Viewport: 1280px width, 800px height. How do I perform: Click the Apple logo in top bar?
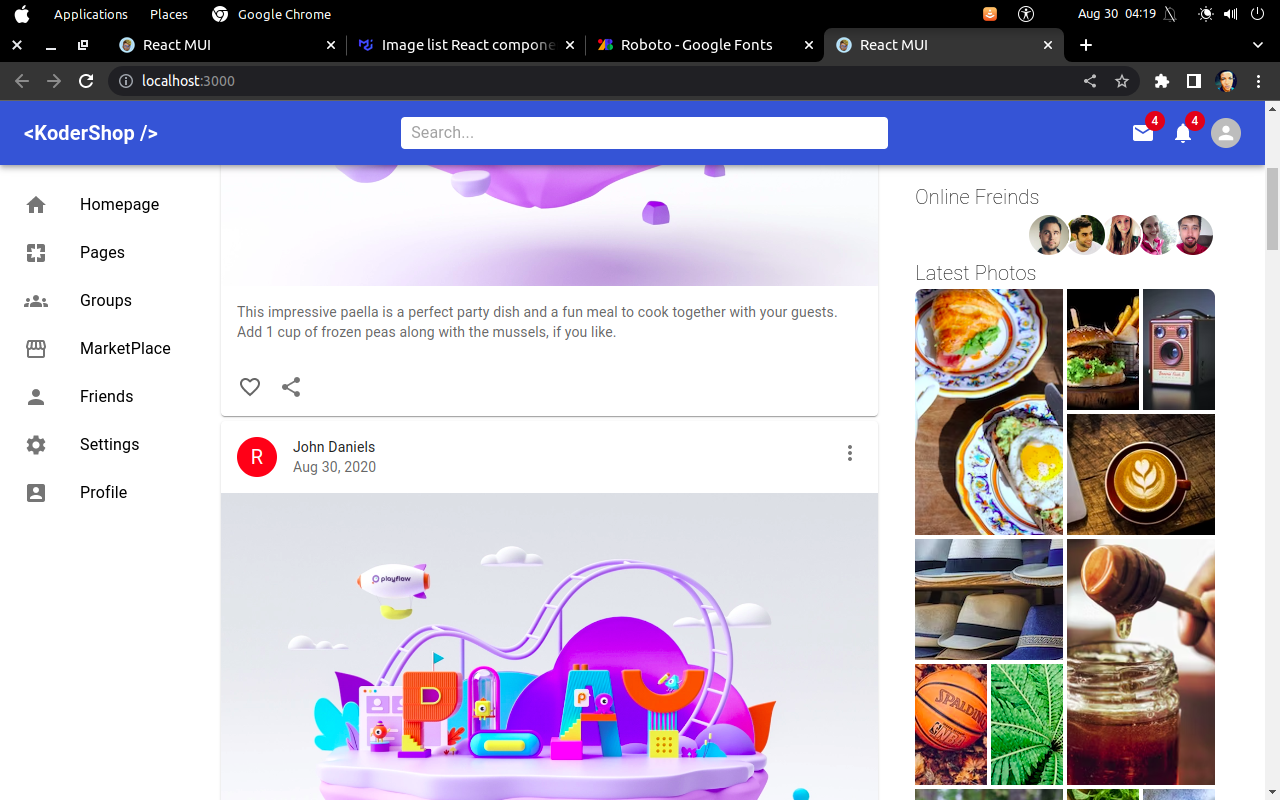click(22, 14)
